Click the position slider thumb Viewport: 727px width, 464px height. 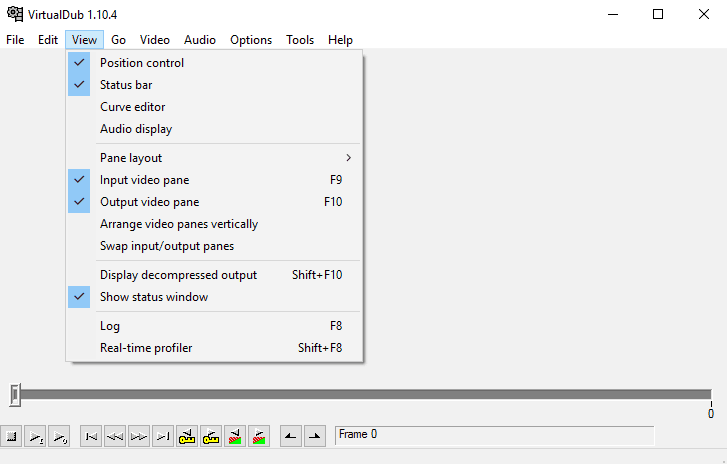(15, 395)
